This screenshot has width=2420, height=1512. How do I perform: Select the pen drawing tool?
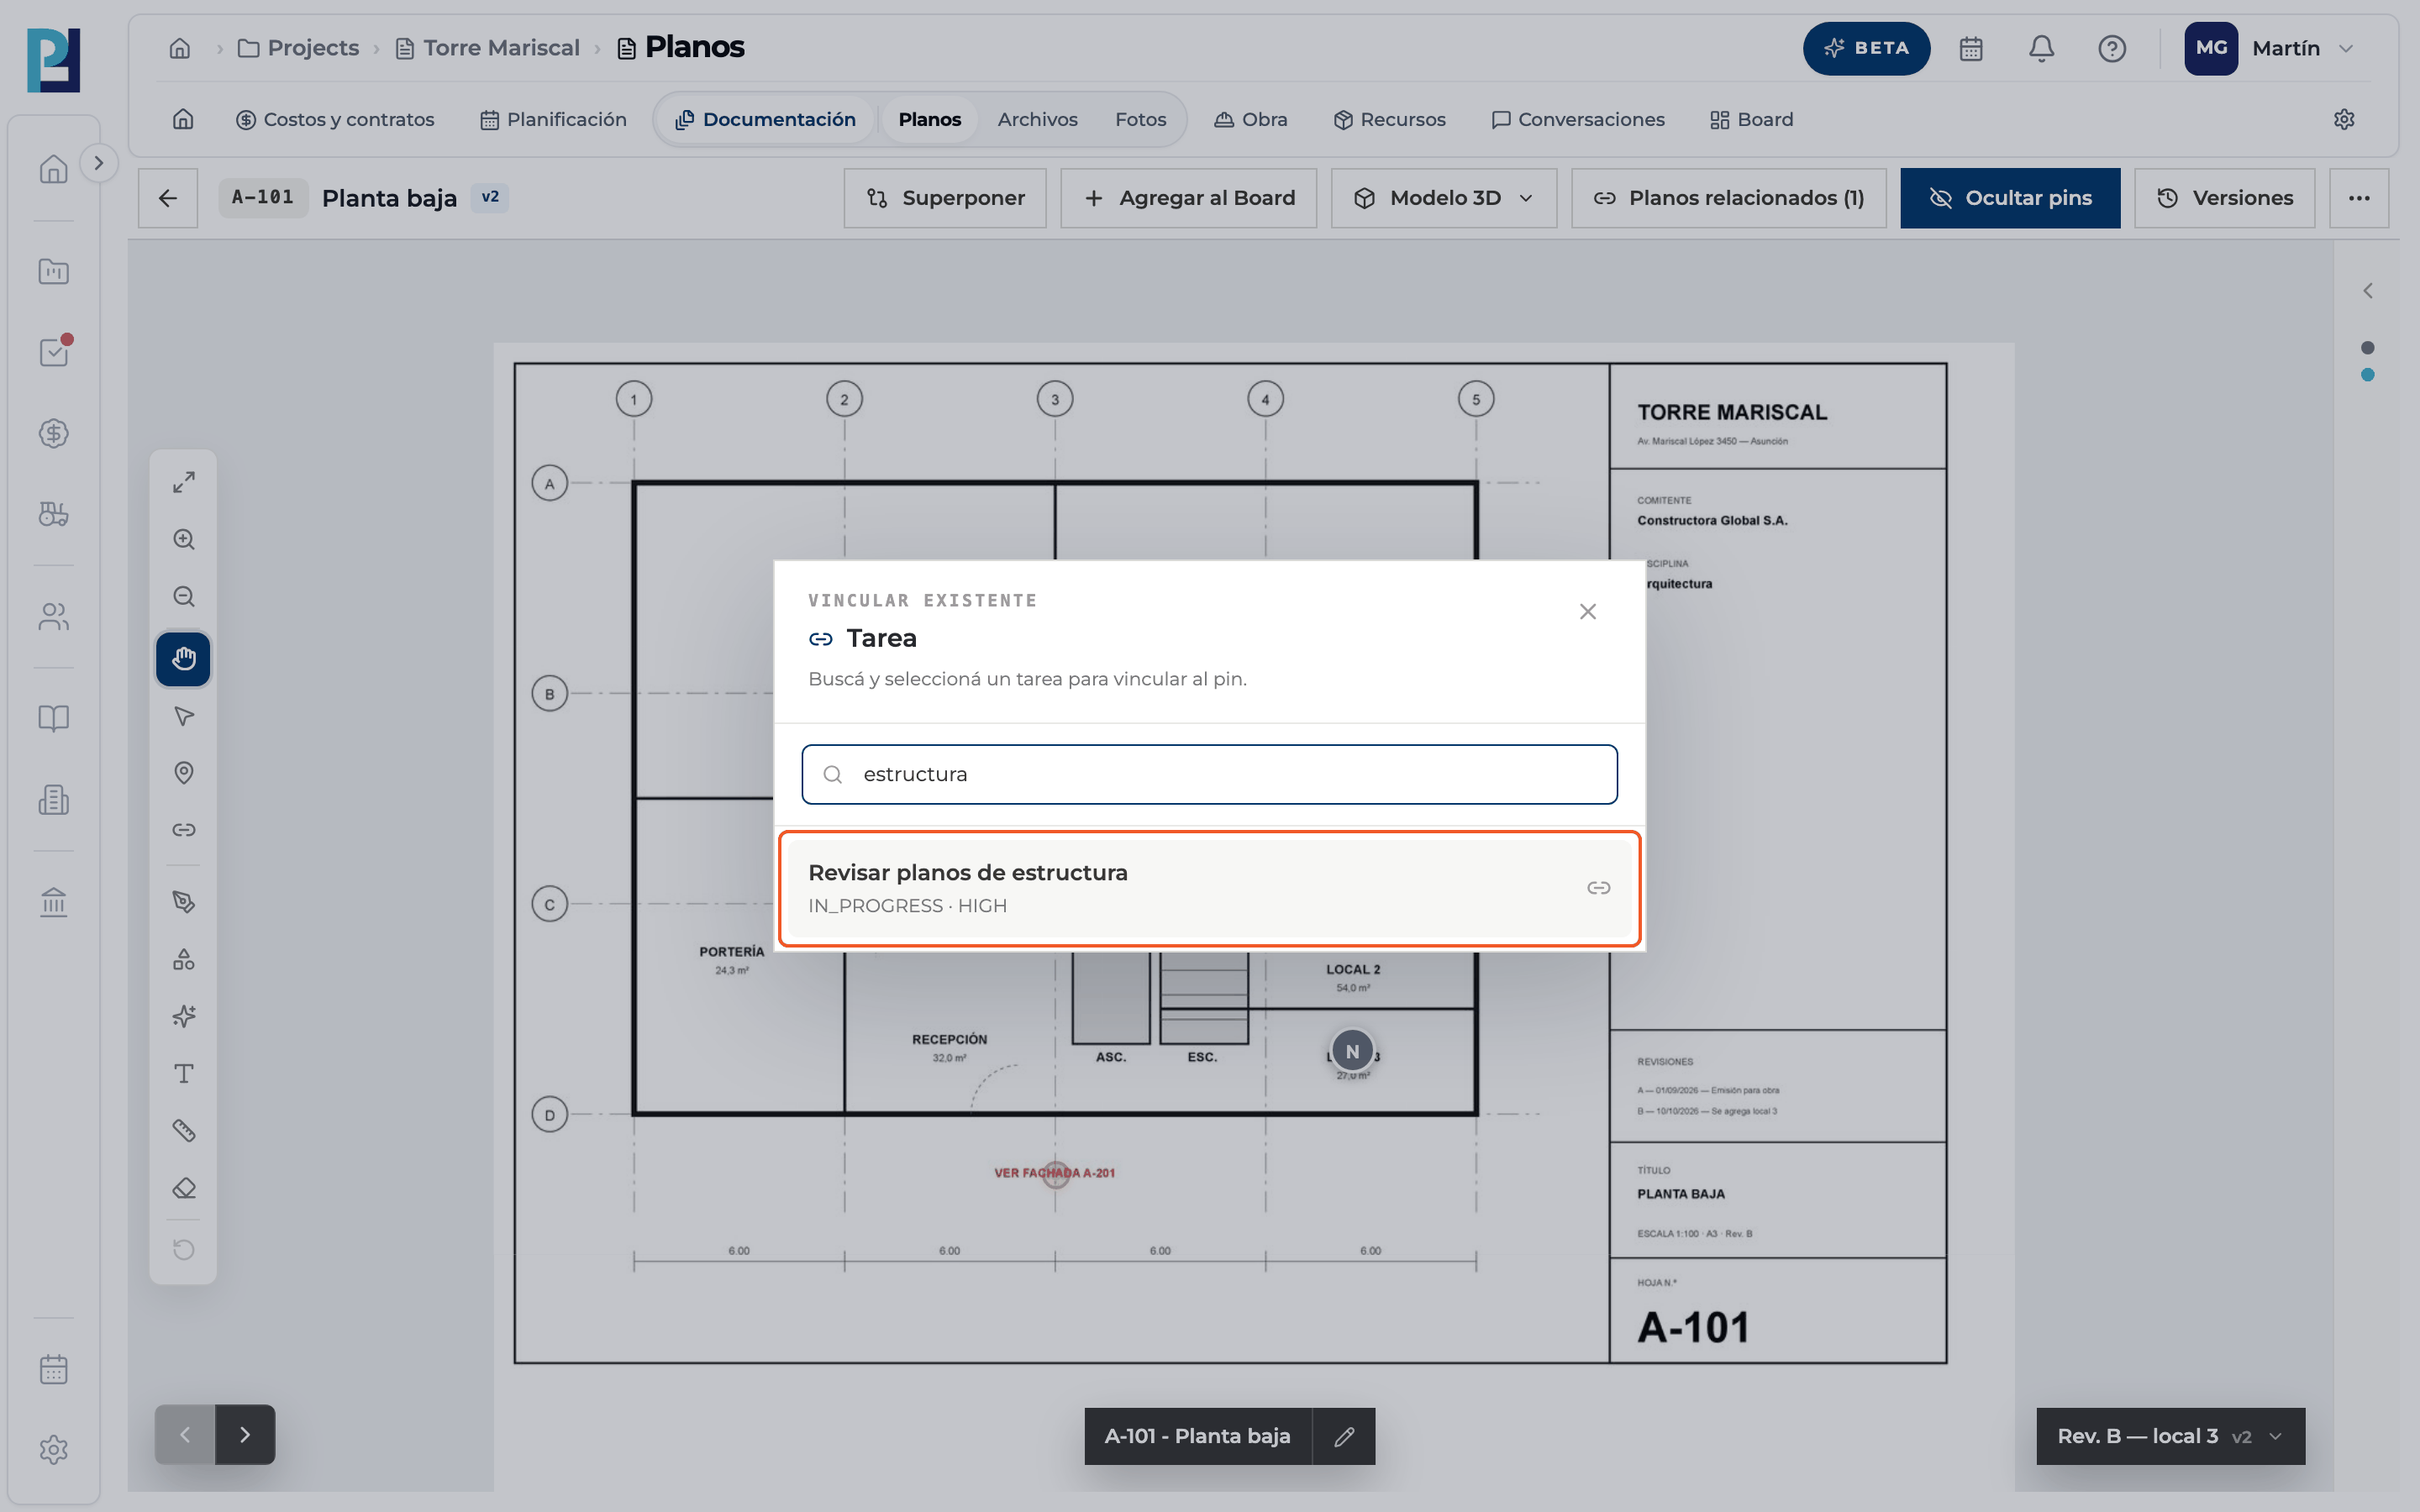coord(183,902)
